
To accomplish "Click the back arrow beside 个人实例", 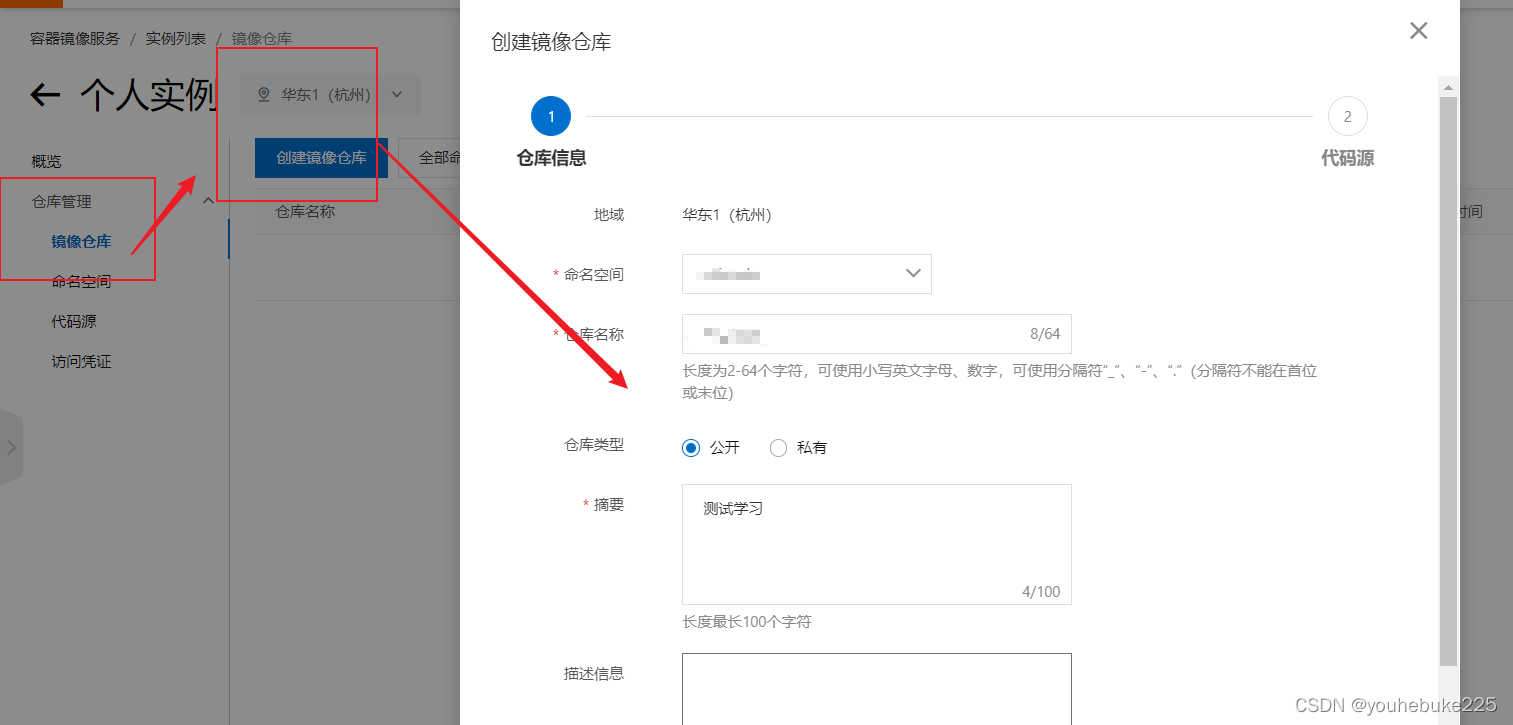I will pos(45,95).
